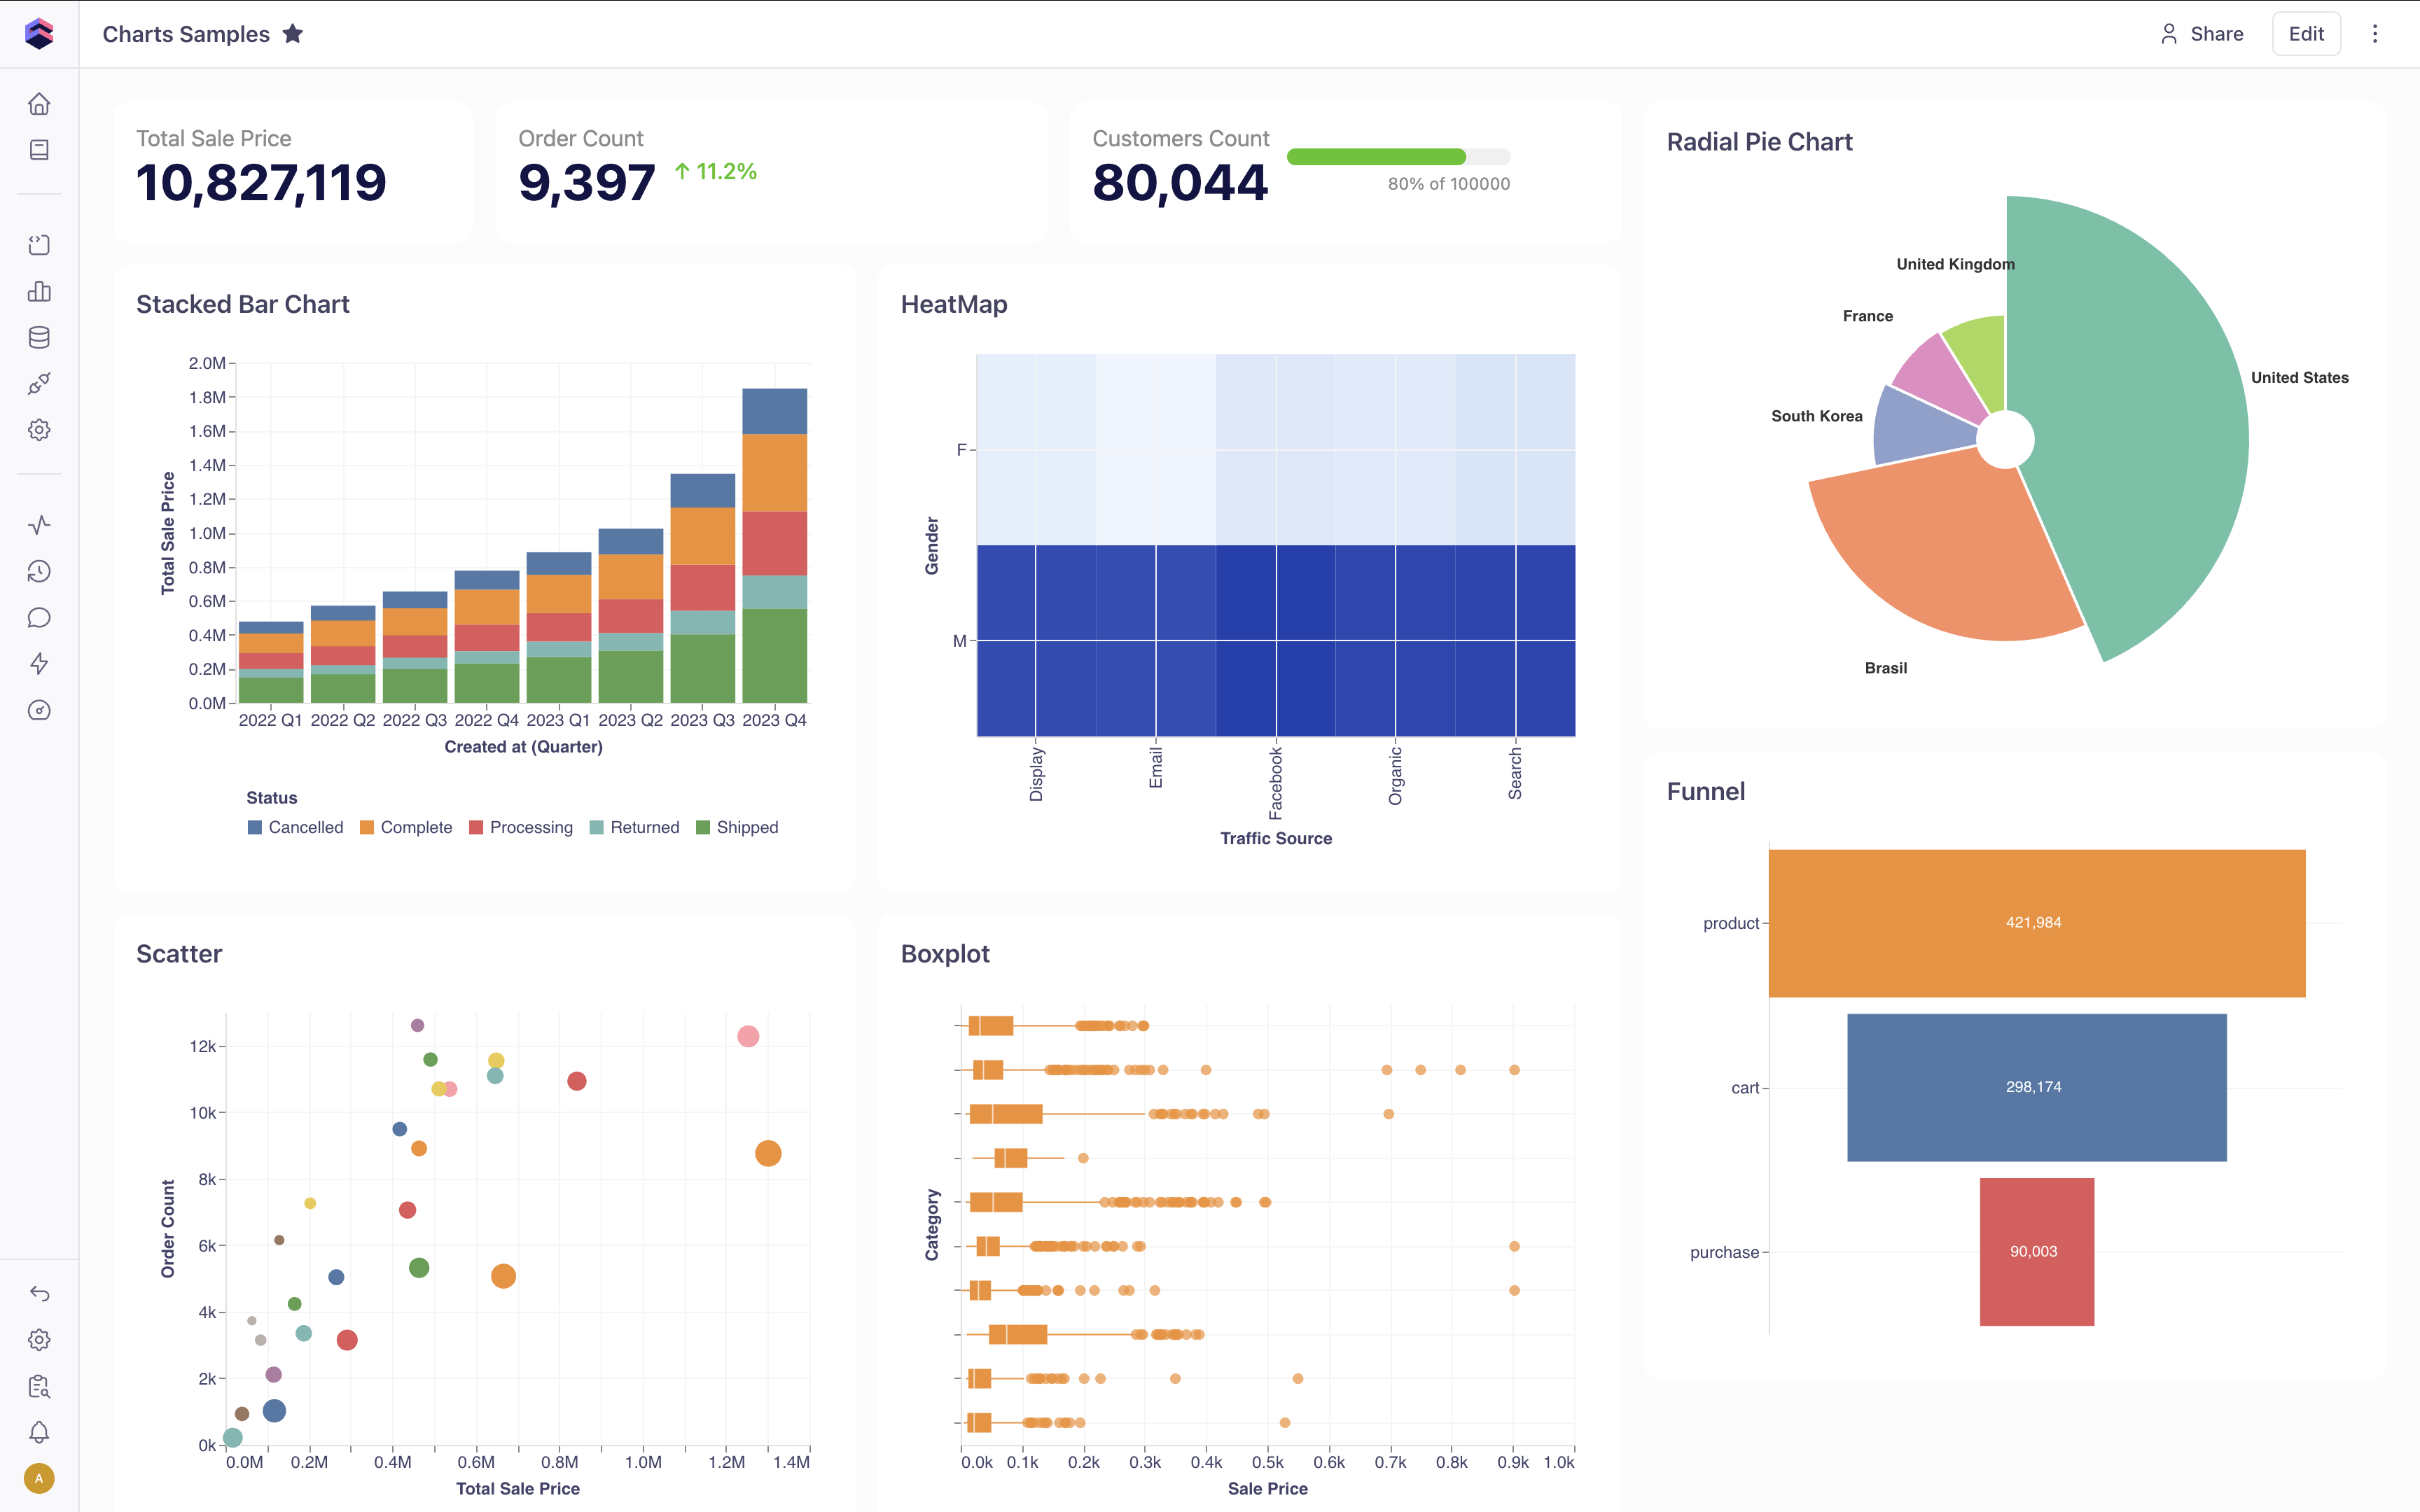This screenshot has width=2420, height=1512.
Task: Select the database icon in the sidebar
Action: click(x=40, y=337)
